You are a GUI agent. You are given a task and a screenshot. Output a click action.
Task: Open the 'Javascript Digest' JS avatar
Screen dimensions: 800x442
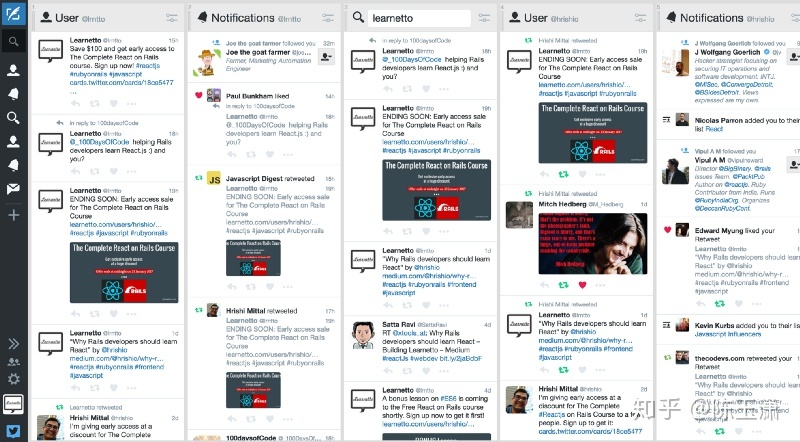(x=214, y=179)
